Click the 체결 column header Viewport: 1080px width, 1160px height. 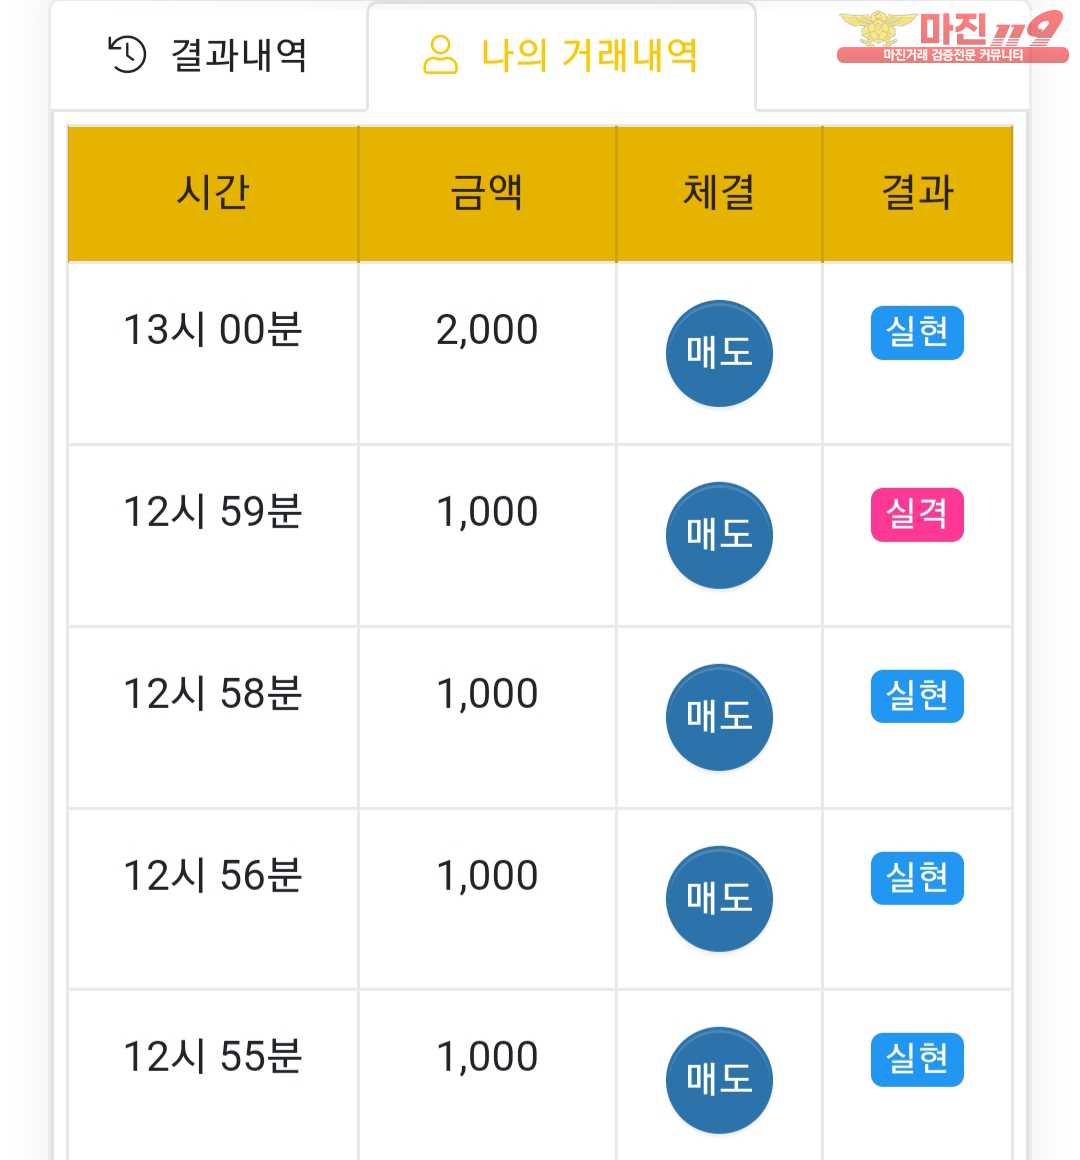[x=719, y=192]
